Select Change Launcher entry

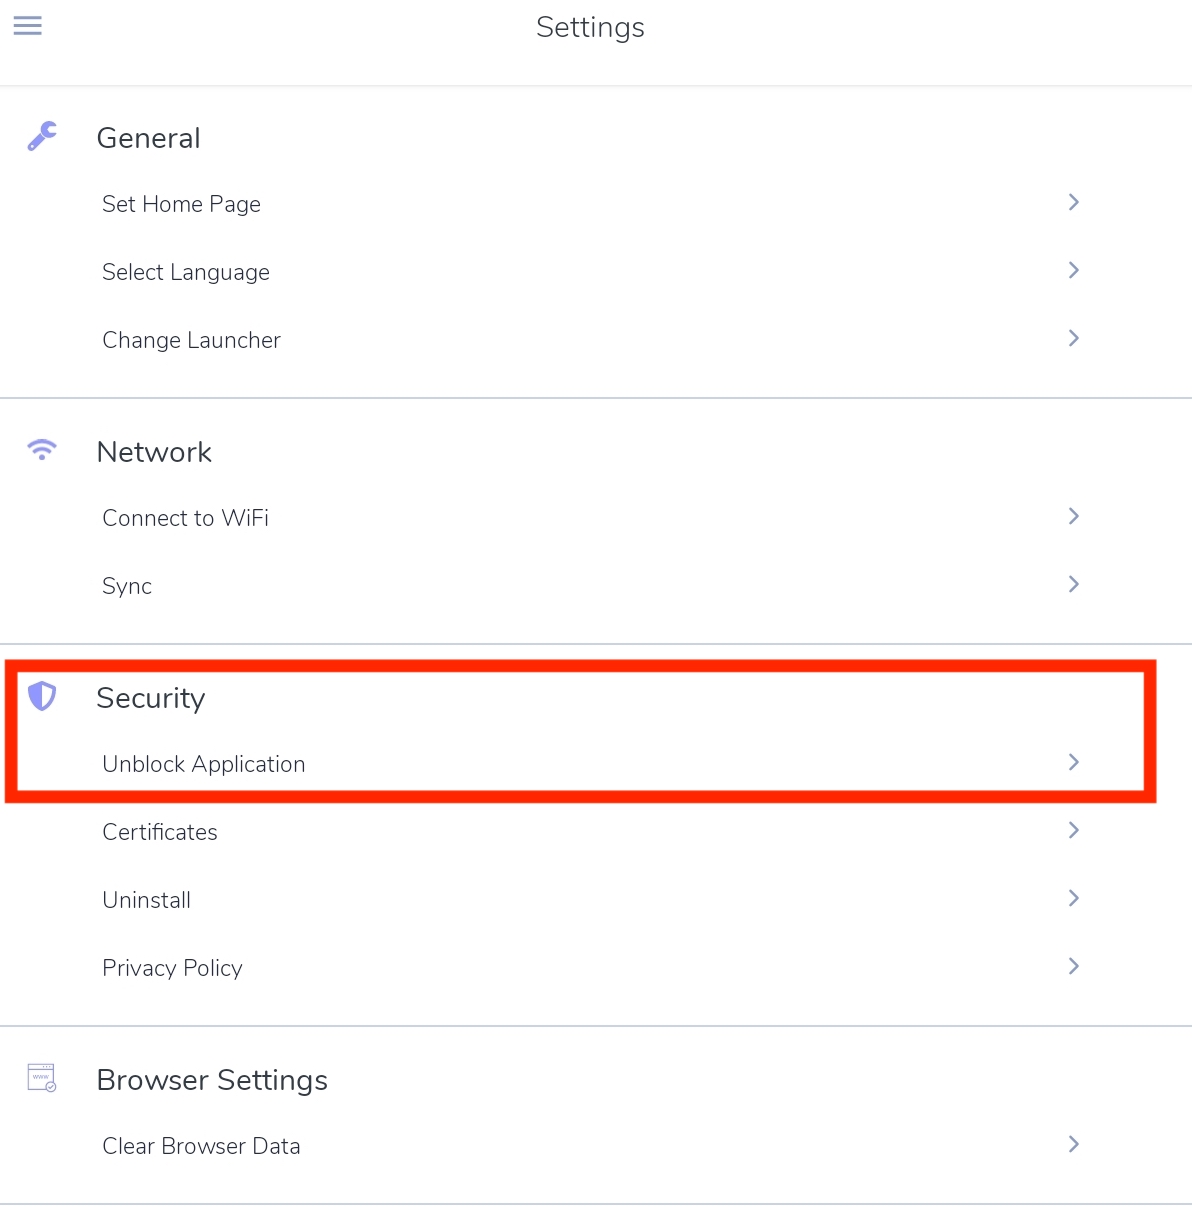[591, 340]
